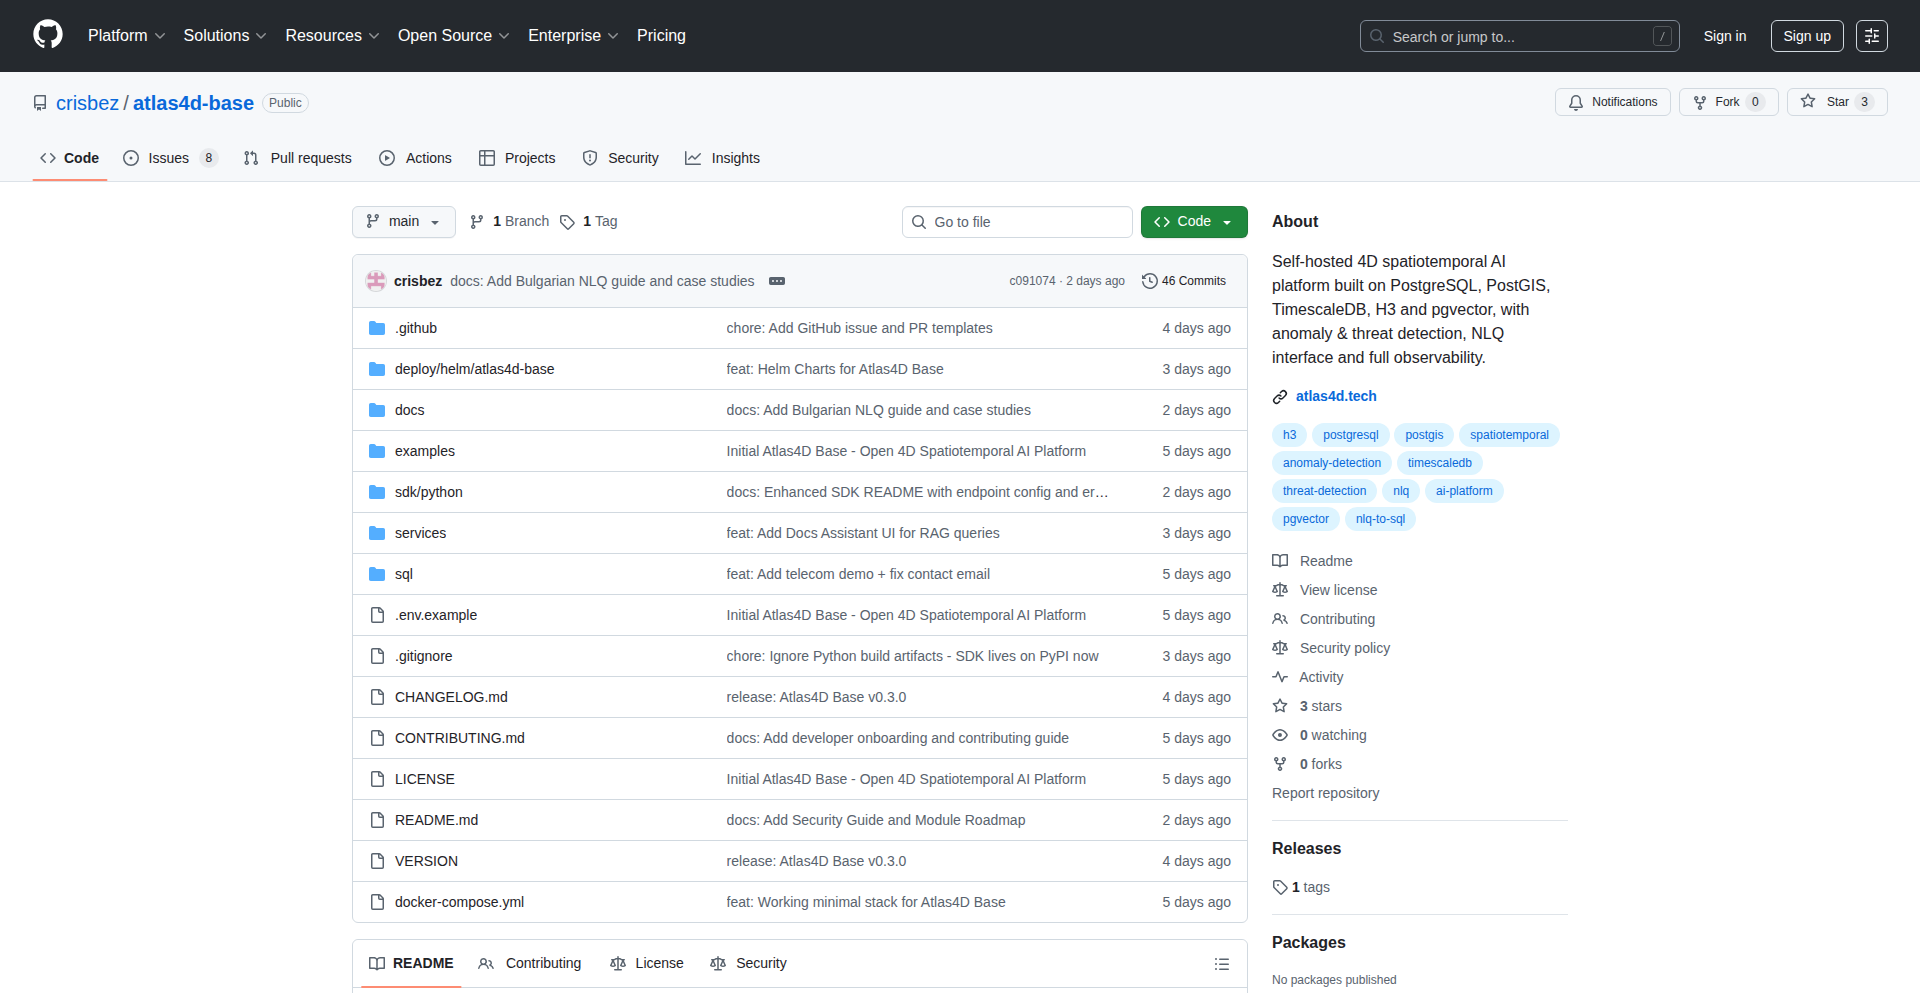Click the postgresql topic tag
This screenshot has height=993, width=1920.
(1351, 435)
